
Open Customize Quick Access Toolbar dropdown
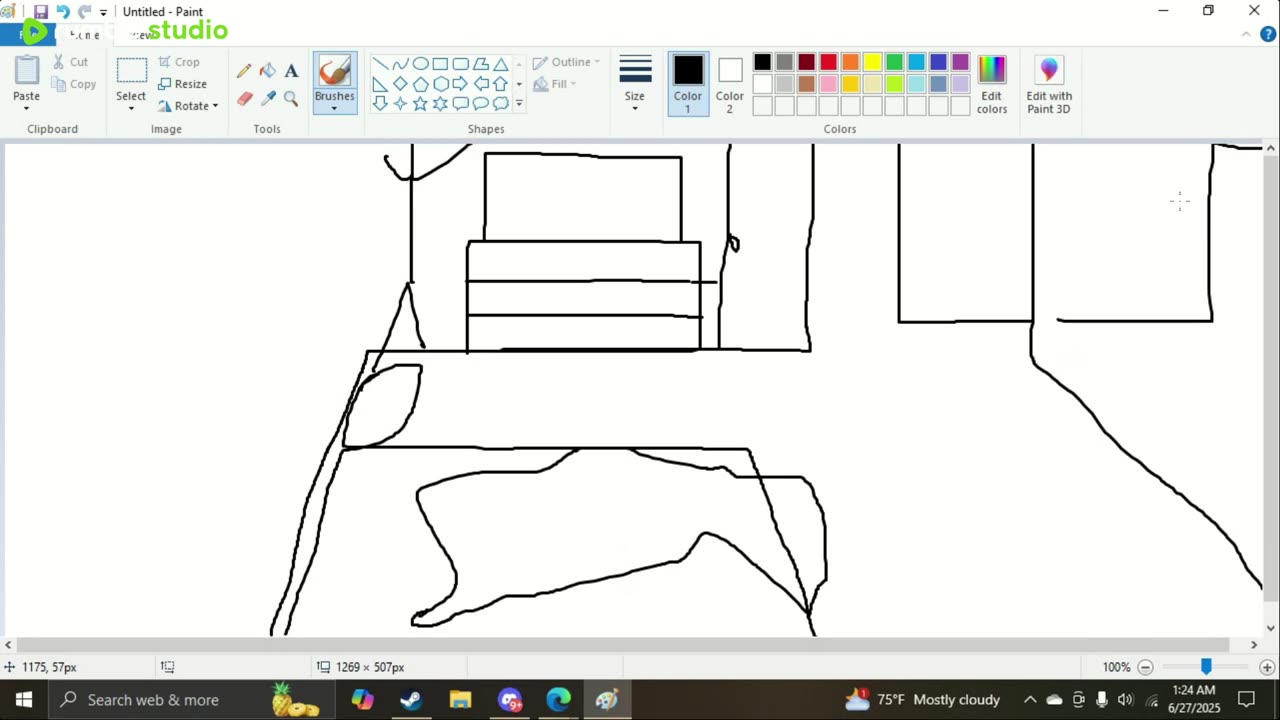click(103, 13)
